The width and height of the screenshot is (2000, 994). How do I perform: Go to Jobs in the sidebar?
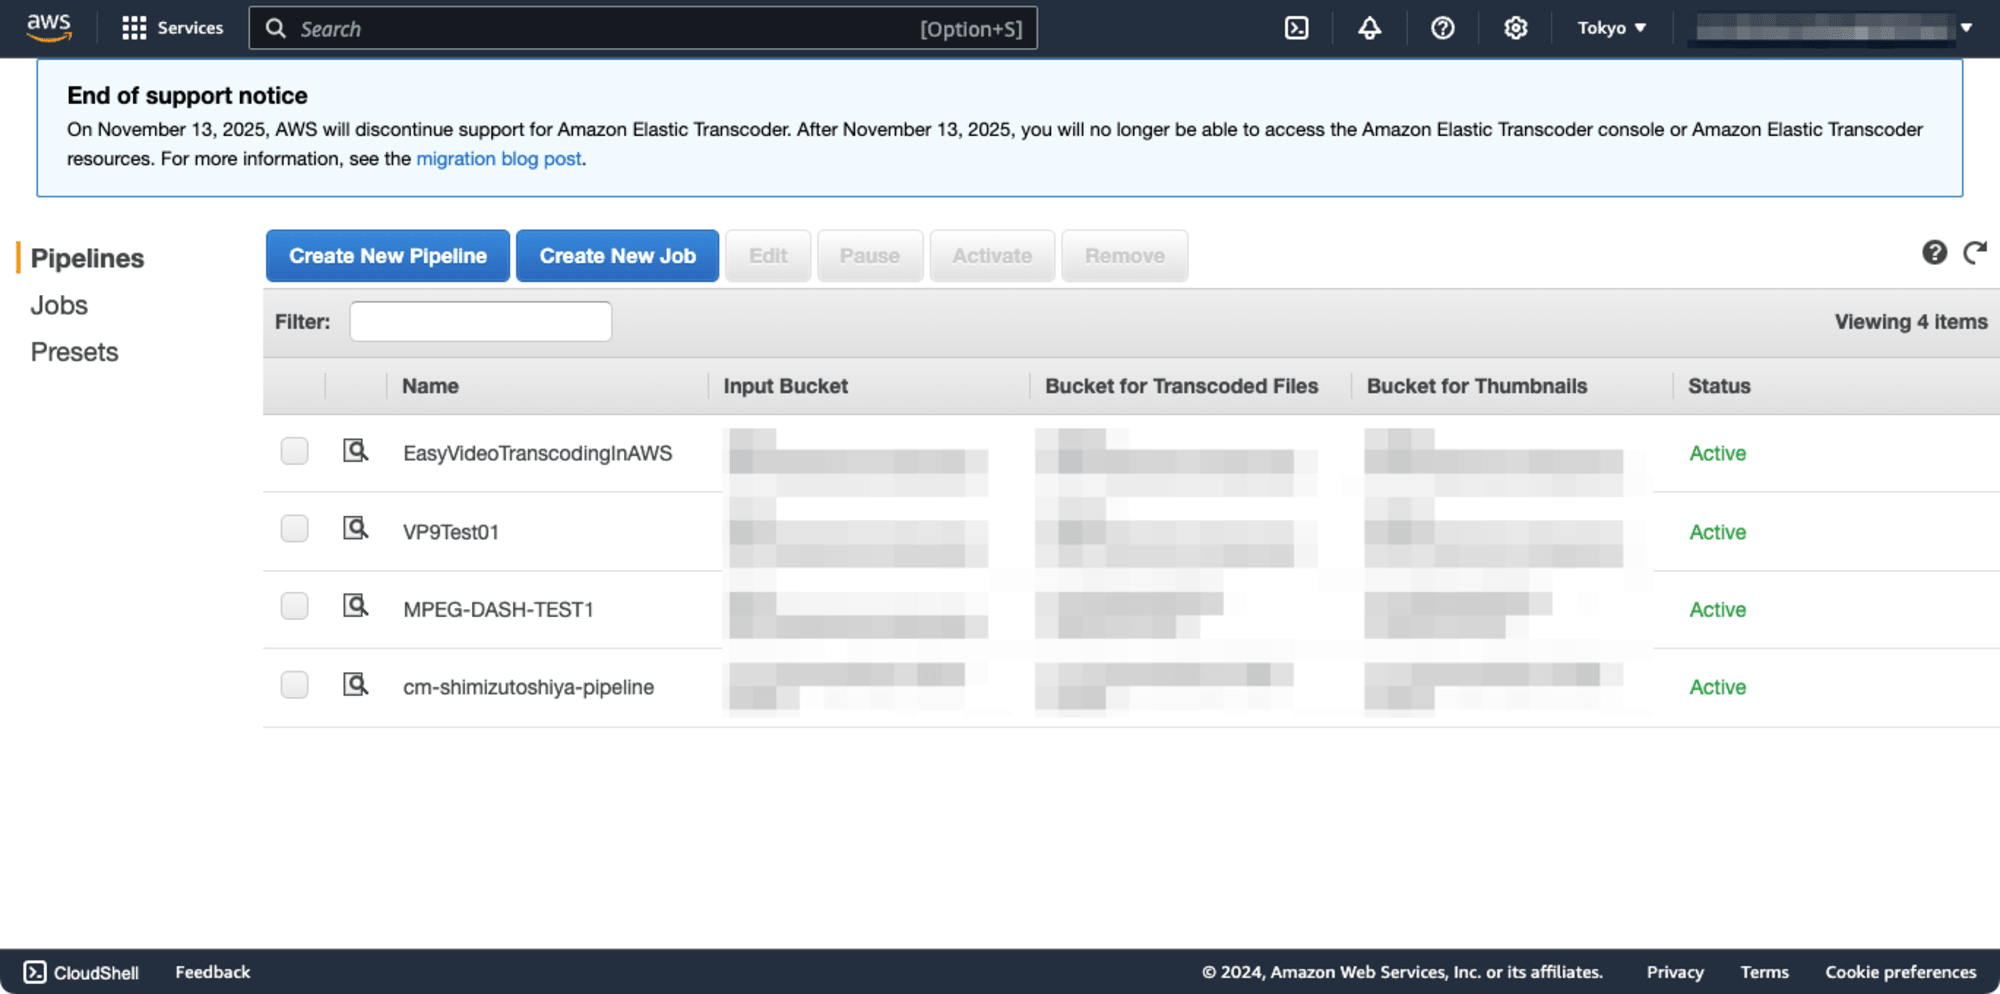[x=59, y=305]
